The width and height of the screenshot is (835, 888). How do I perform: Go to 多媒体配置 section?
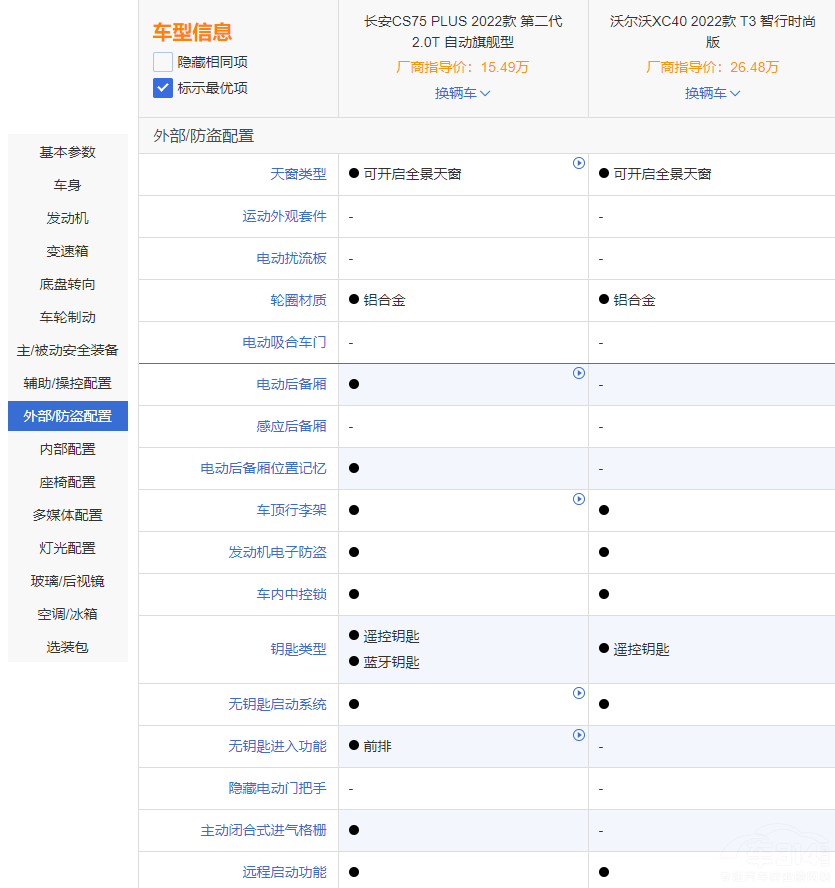click(67, 515)
